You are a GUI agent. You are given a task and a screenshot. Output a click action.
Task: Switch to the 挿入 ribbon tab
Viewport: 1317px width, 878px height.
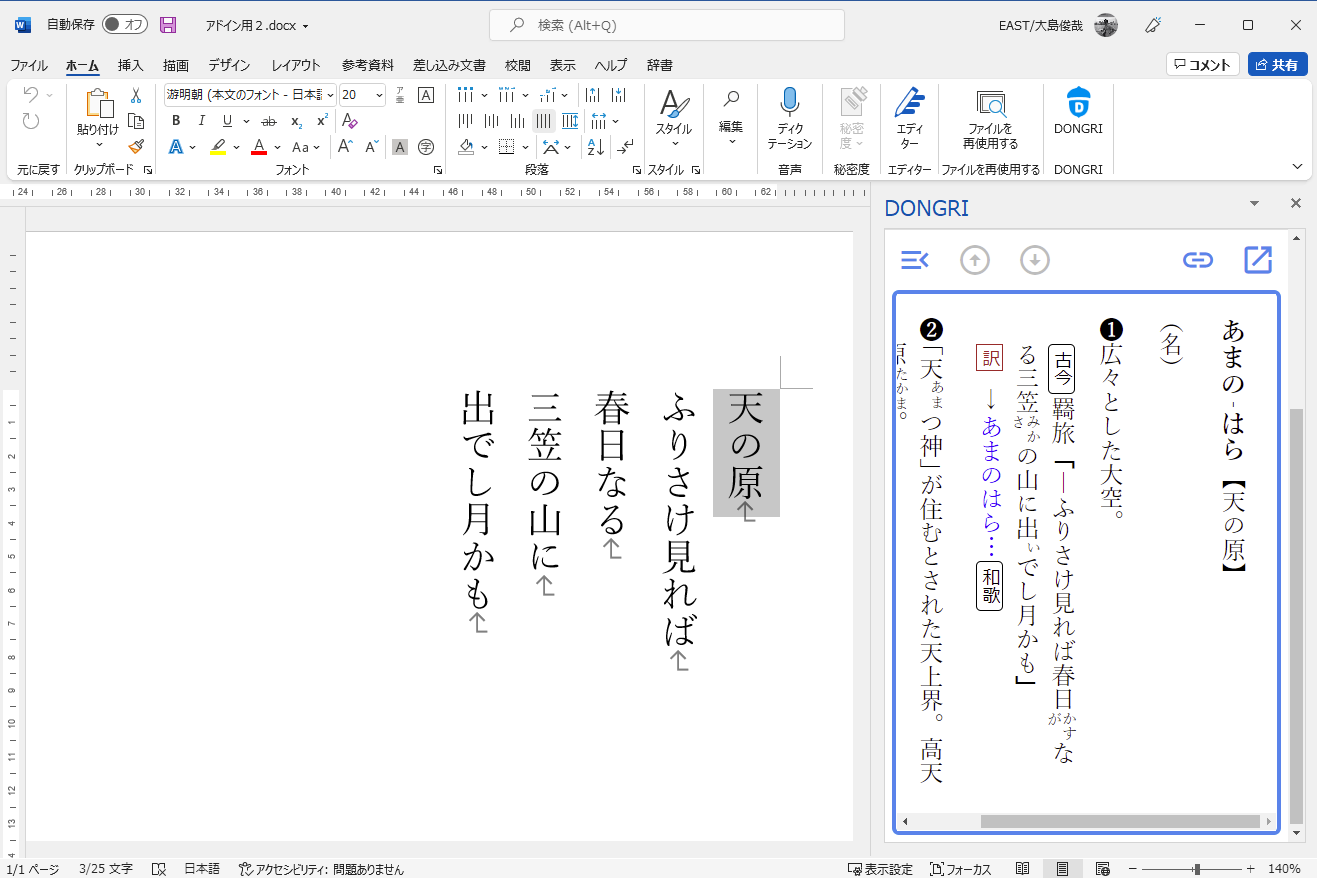click(130, 65)
